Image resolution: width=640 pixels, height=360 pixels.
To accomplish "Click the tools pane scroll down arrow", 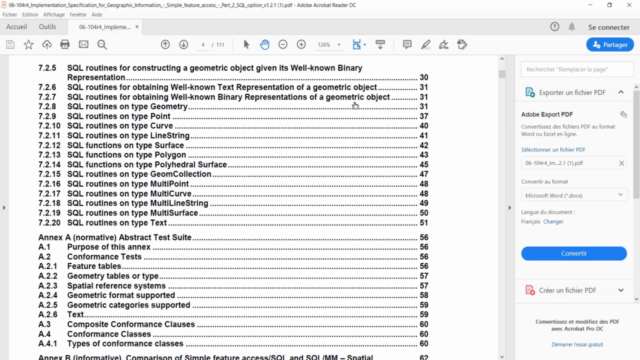I will (636, 299).
